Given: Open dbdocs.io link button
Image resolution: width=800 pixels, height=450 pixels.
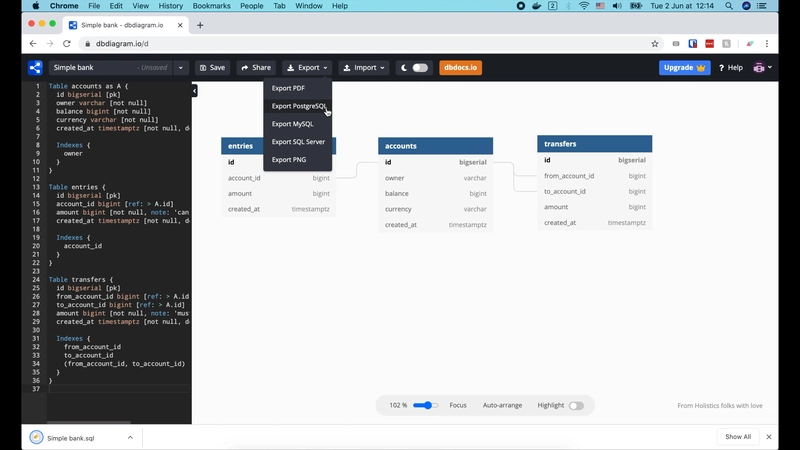Looking at the screenshot, I should [460, 67].
